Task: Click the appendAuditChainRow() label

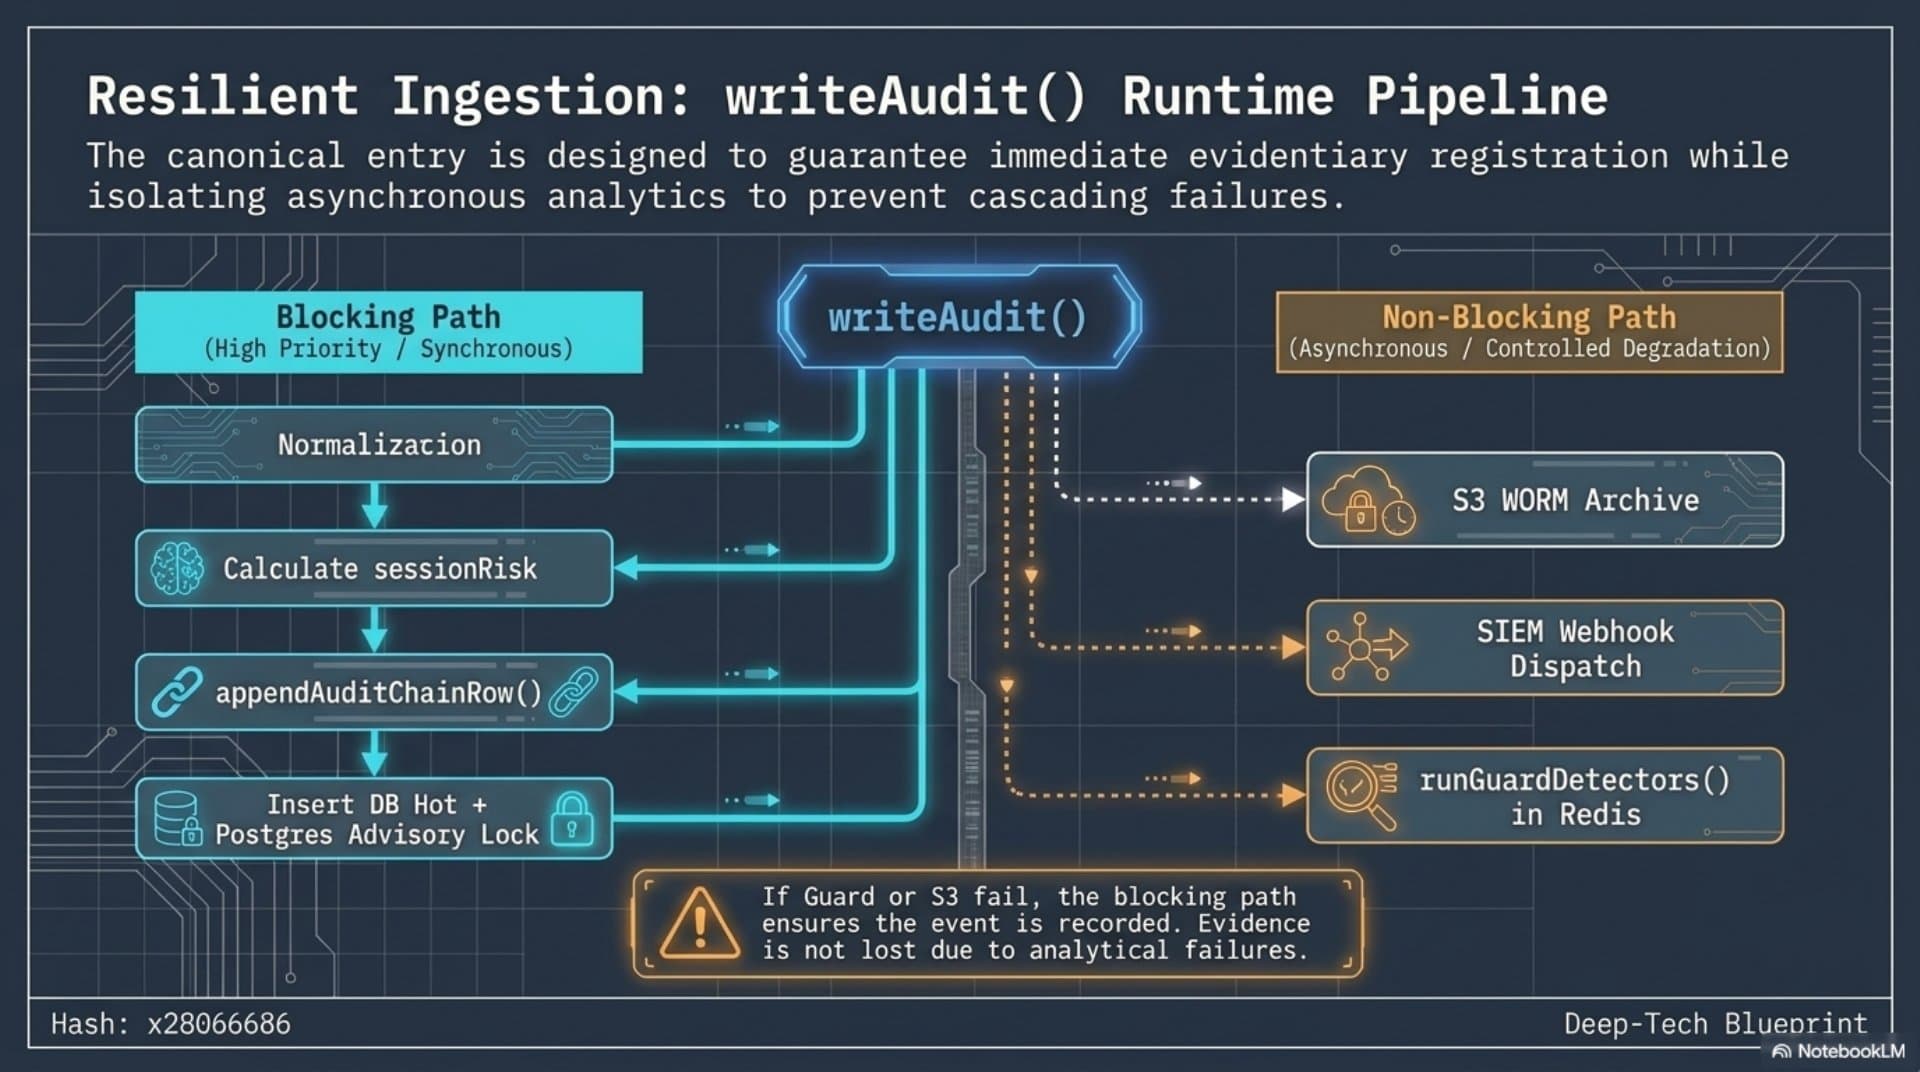Action: tap(378, 692)
